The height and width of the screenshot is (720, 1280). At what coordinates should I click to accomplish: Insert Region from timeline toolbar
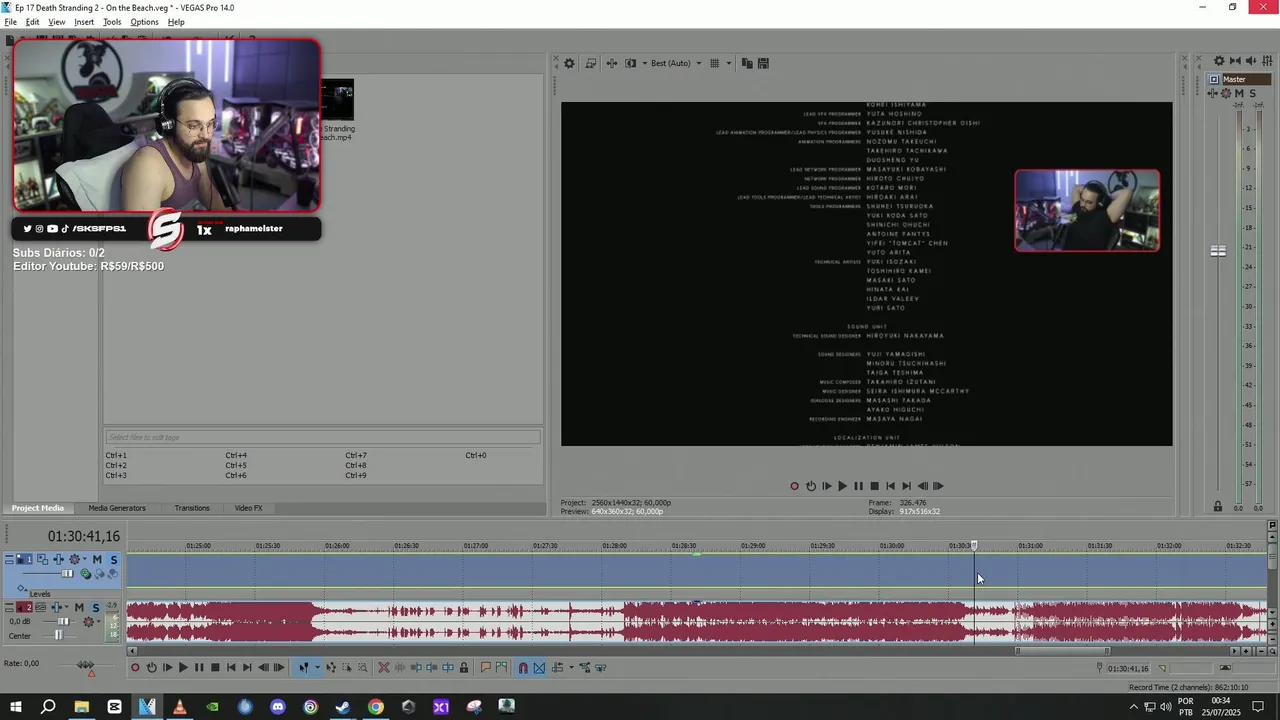point(502,667)
